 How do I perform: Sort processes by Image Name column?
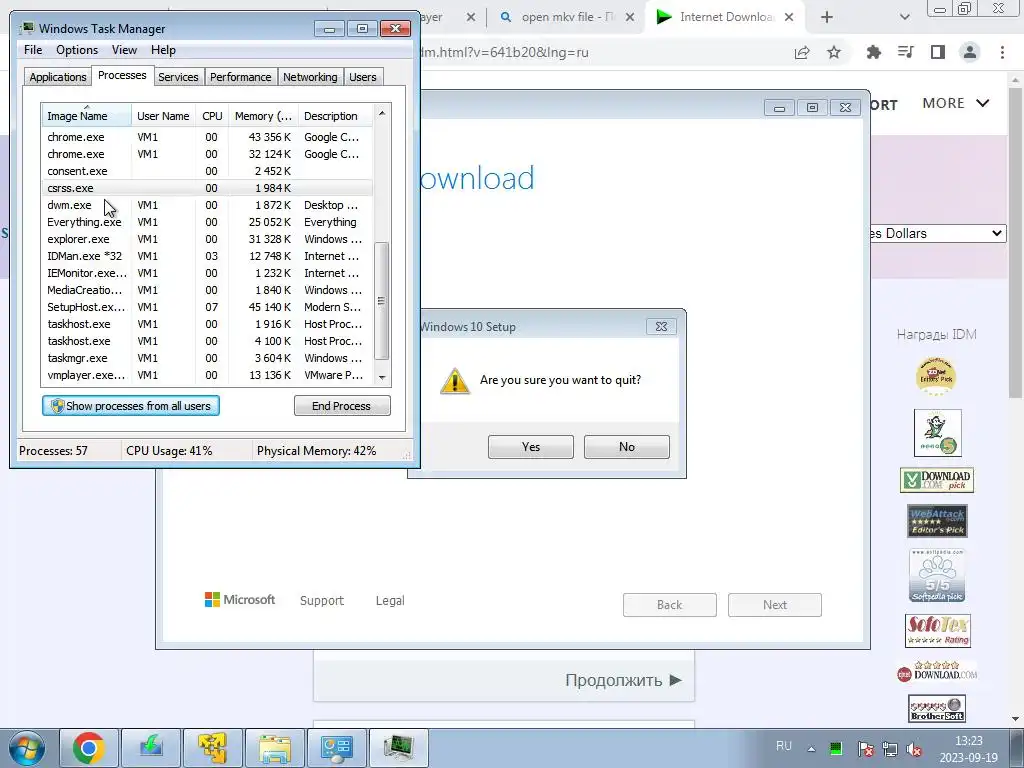[86, 116]
